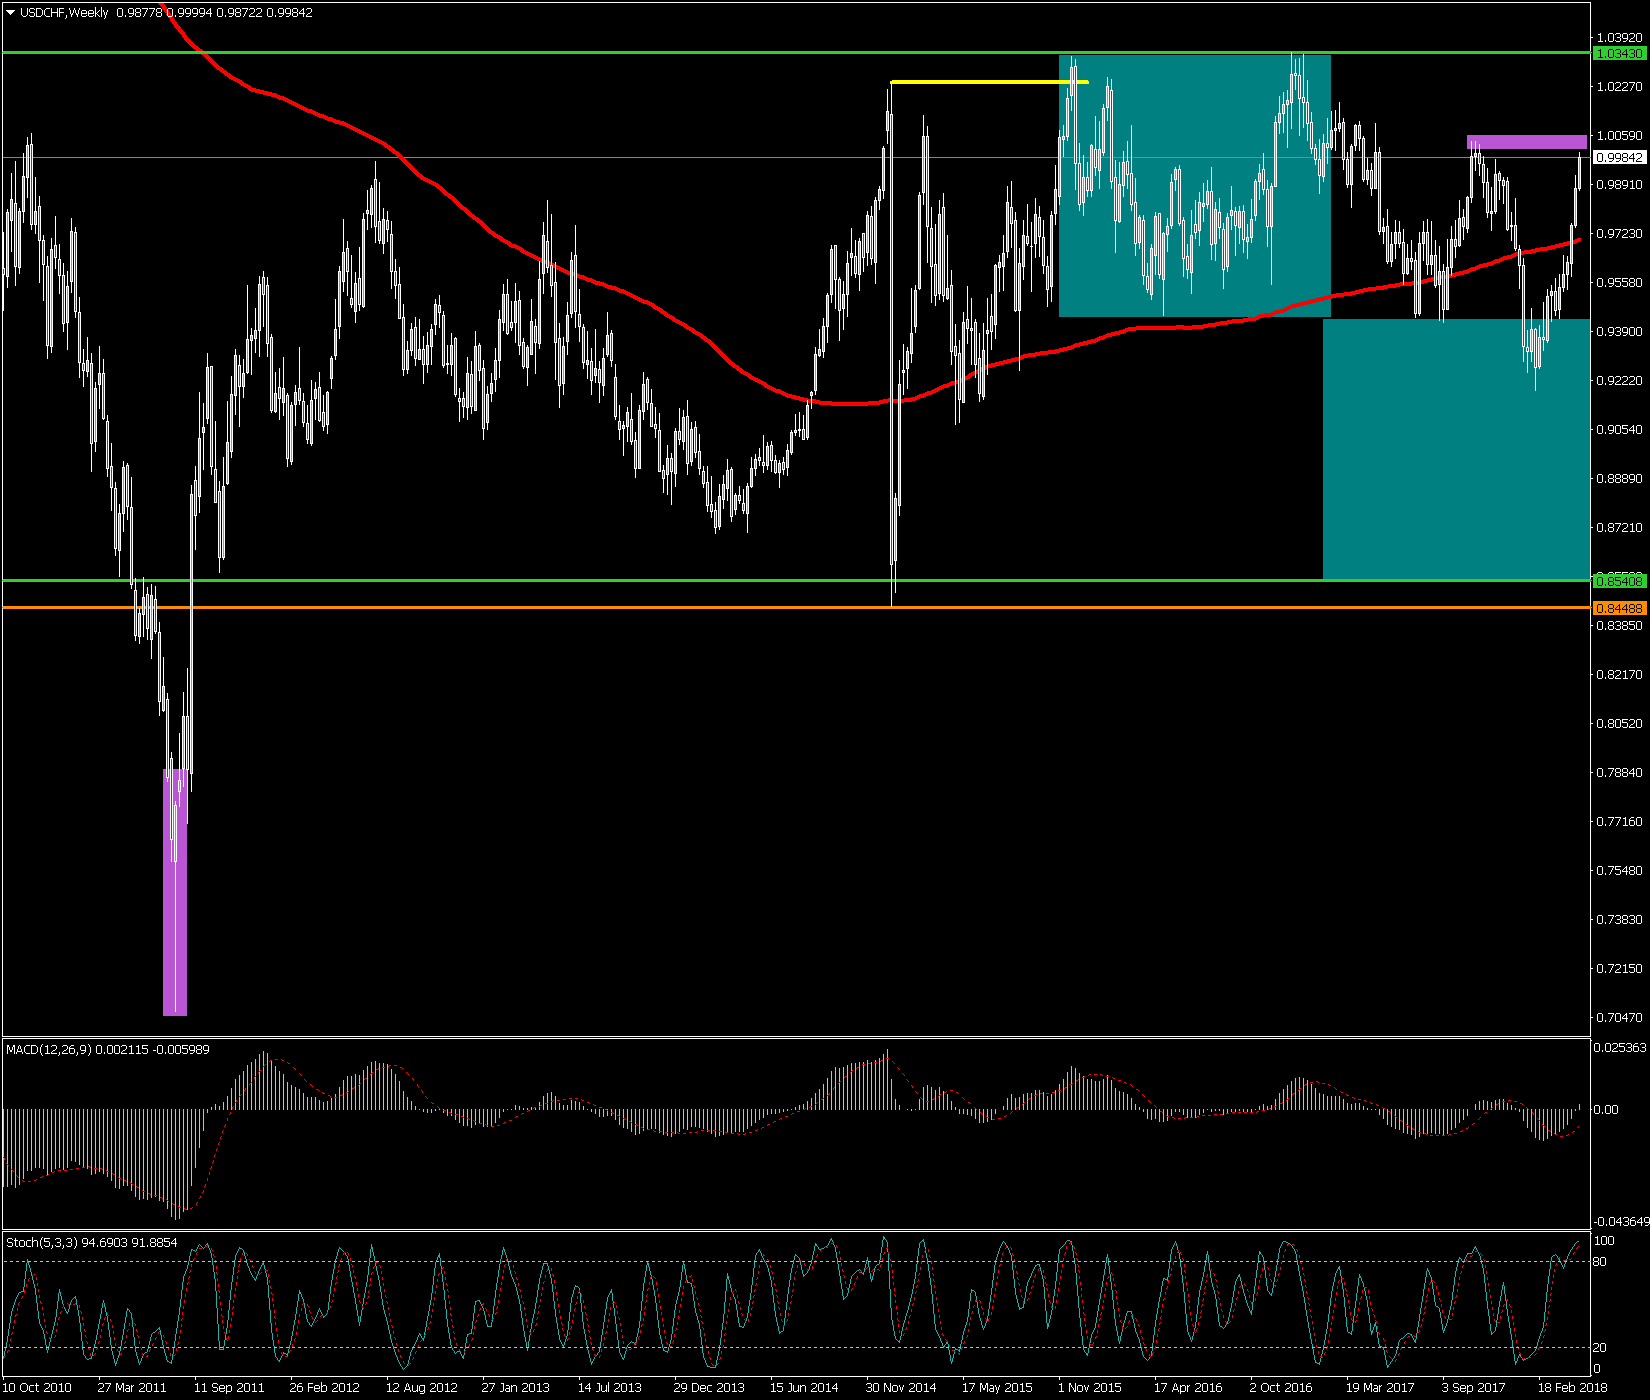Select the green 0.85408 price label
Screen dimensions: 1650x1400
[1618, 581]
